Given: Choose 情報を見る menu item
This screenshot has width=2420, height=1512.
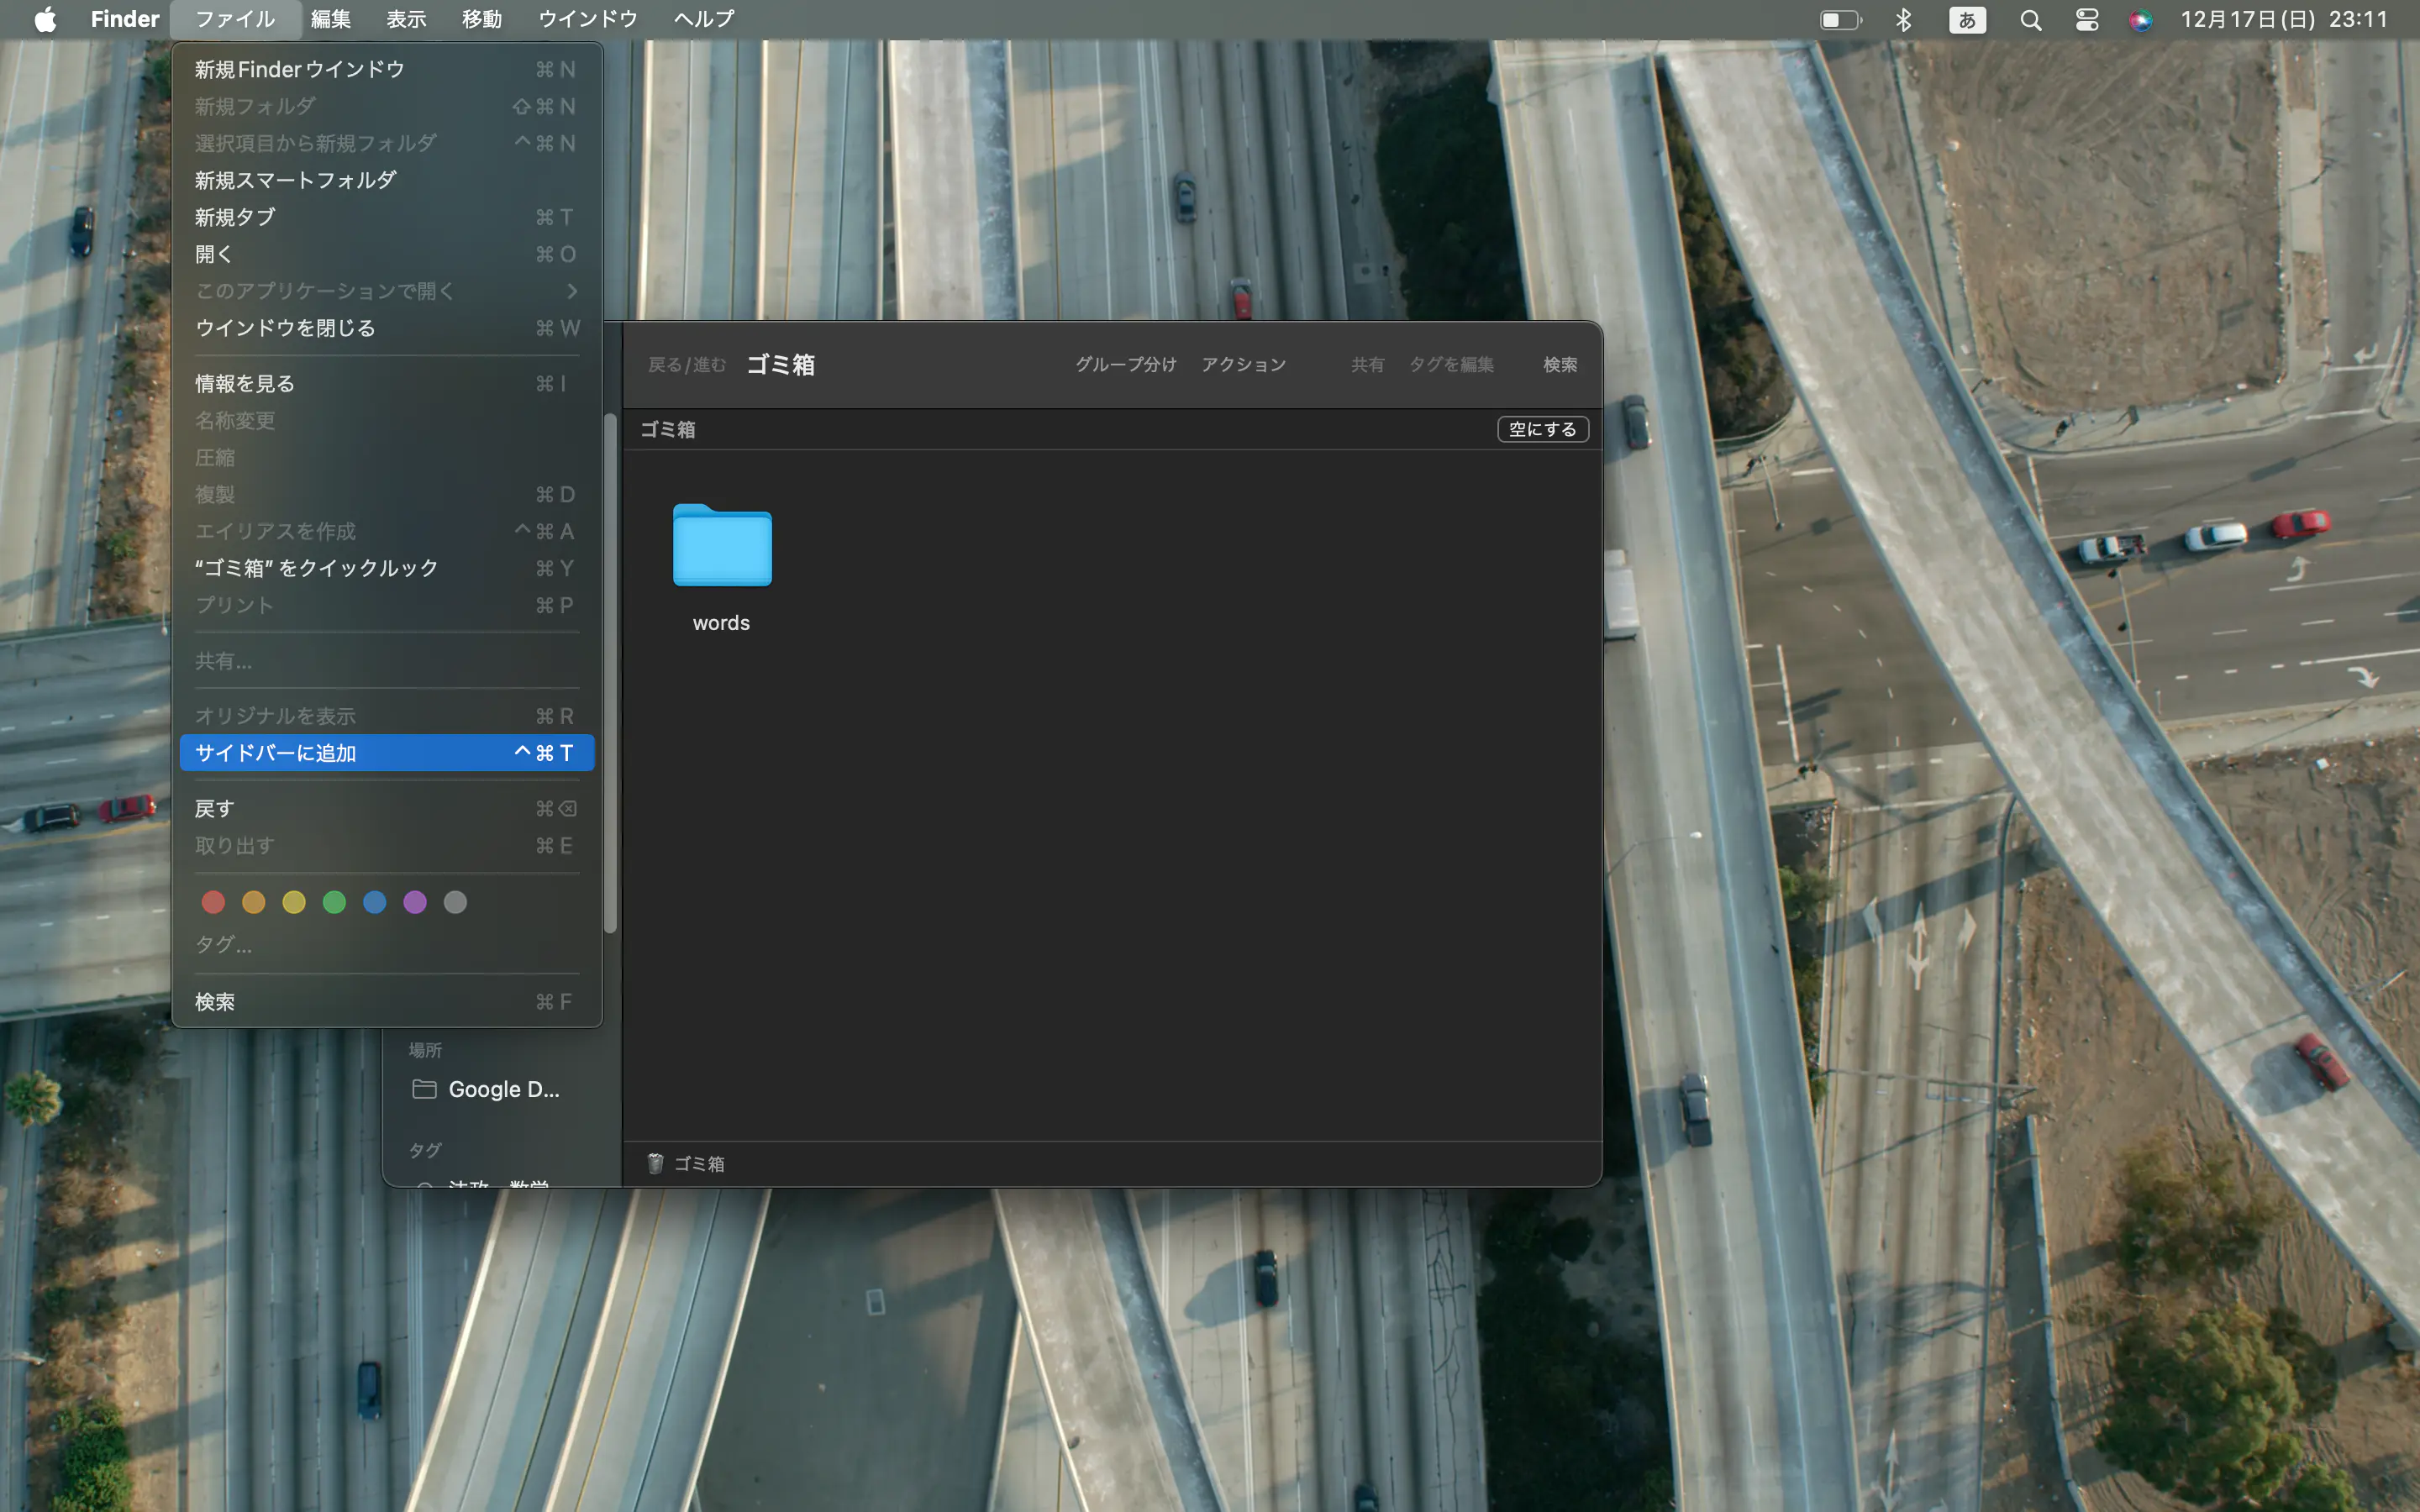Looking at the screenshot, I should pyautogui.click(x=387, y=383).
